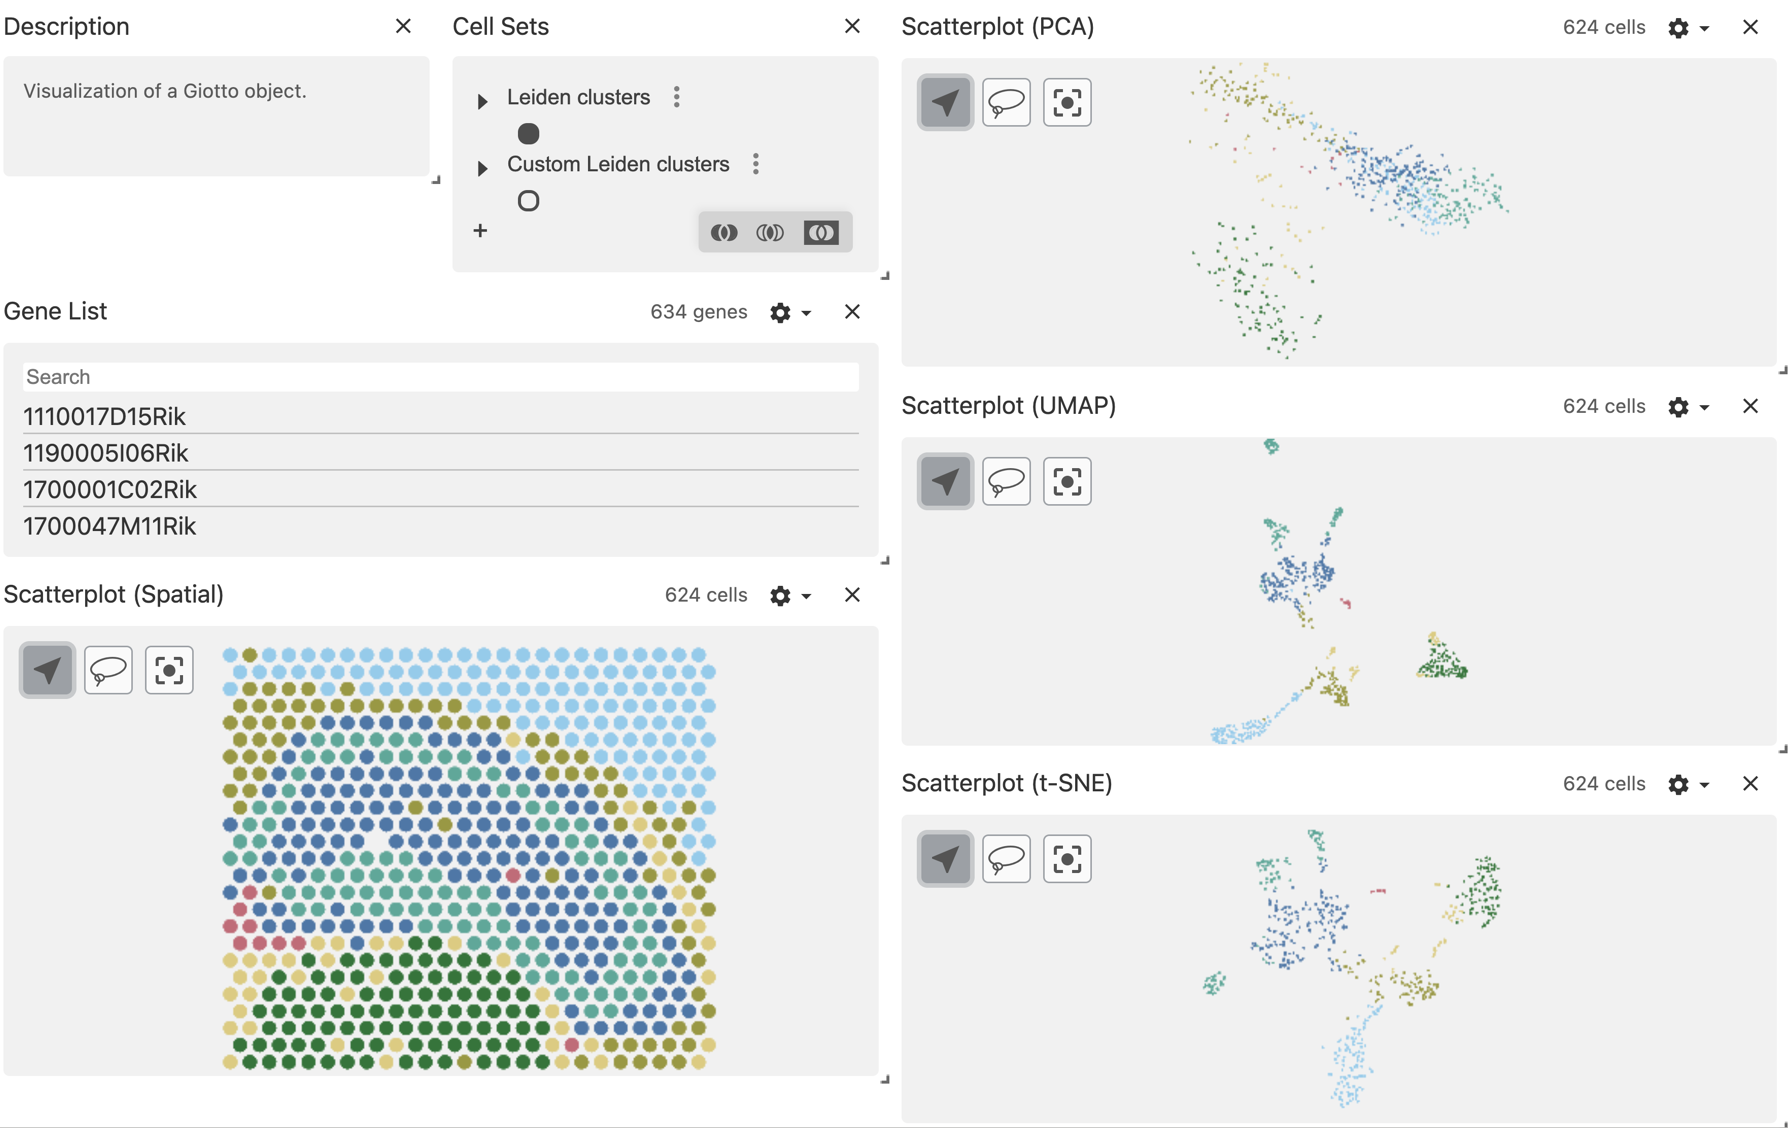Open the Gene List settings gear dropdown
The height and width of the screenshot is (1128, 1788).
point(789,313)
